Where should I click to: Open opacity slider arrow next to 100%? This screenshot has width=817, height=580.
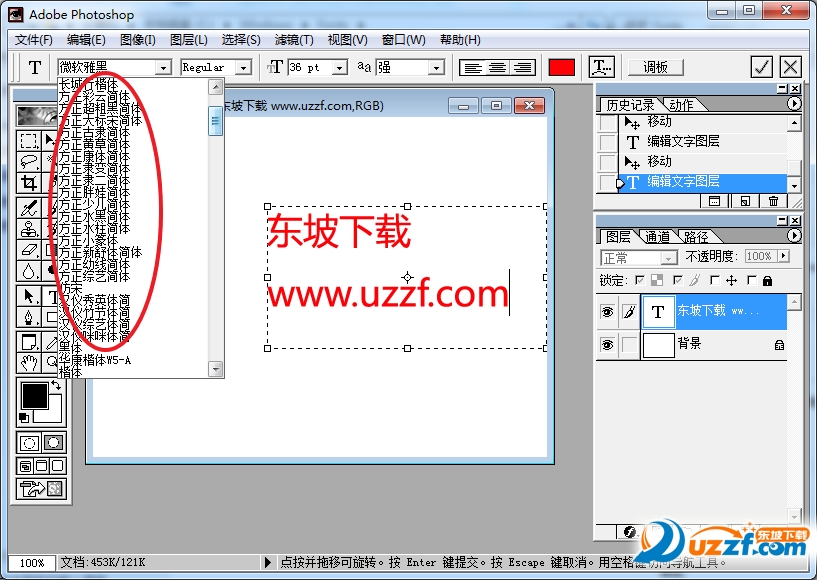[783, 256]
